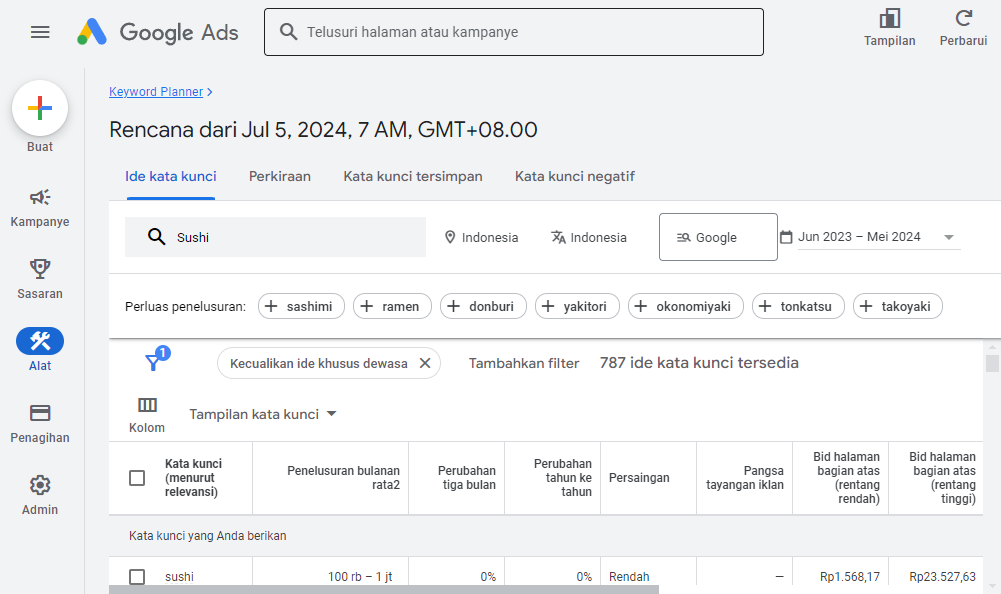Click the Google Ads logo
Viewport: 1001px width, 594px height.
tap(158, 32)
